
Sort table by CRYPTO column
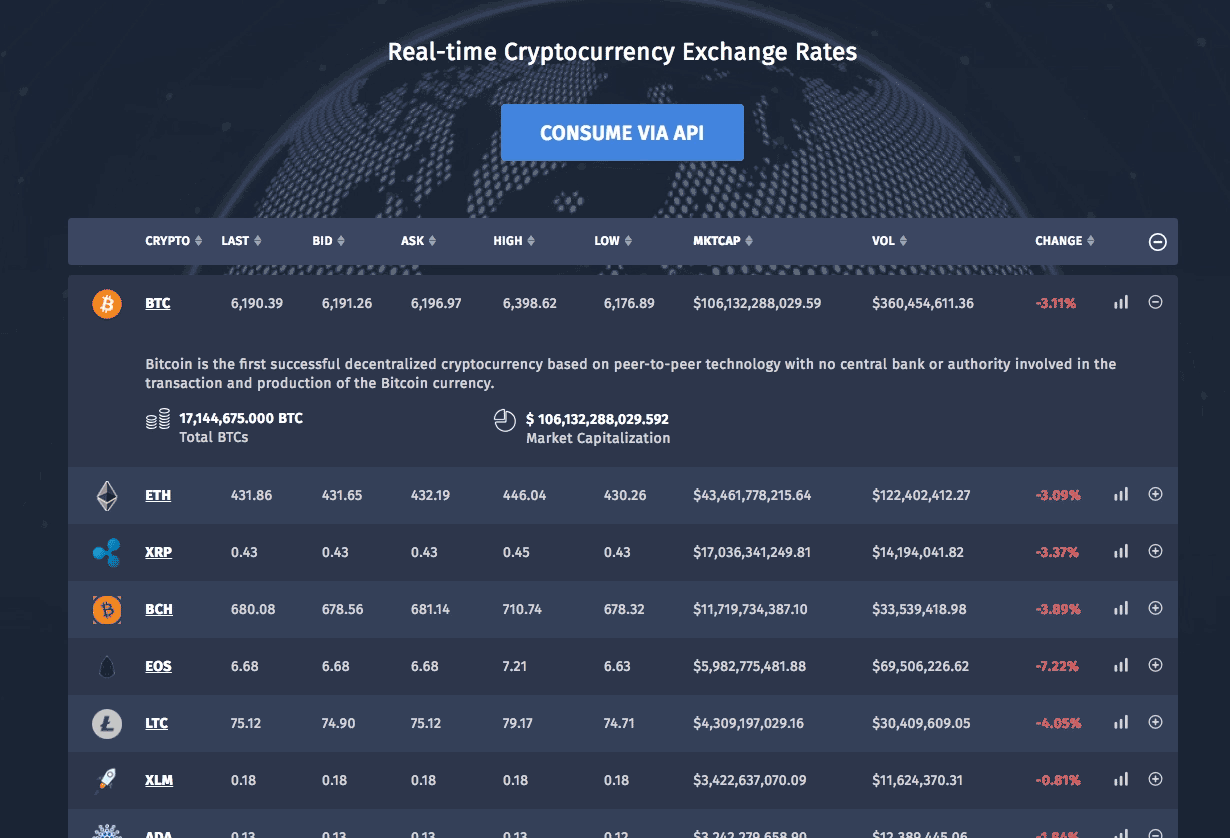point(174,241)
